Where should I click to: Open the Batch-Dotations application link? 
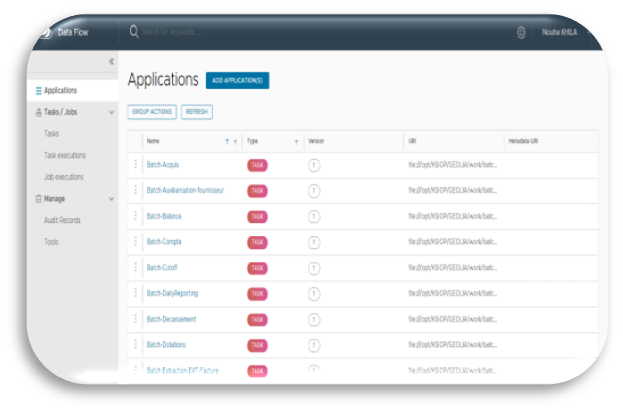pos(166,344)
